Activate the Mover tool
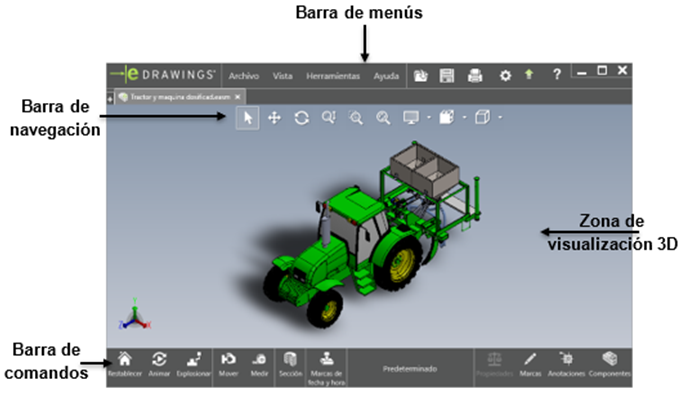This screenshot has width=688, height=407. tap(228, 365)
